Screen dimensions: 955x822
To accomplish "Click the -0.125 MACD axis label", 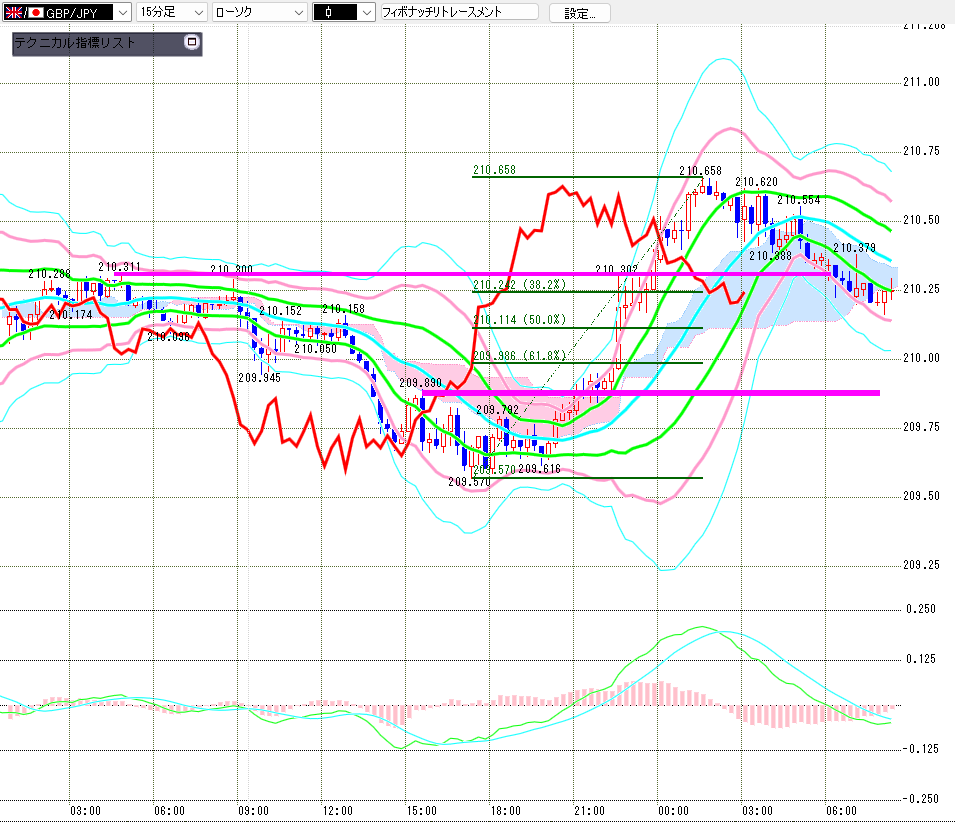I will (x=920, y=749).
